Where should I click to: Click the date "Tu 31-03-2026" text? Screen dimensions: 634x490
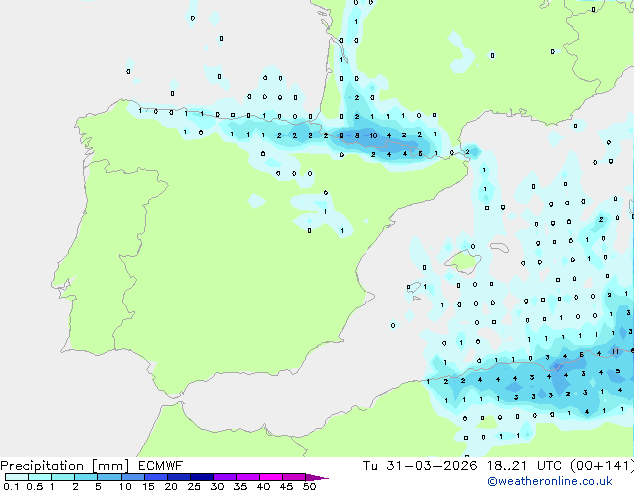point(420,466)
